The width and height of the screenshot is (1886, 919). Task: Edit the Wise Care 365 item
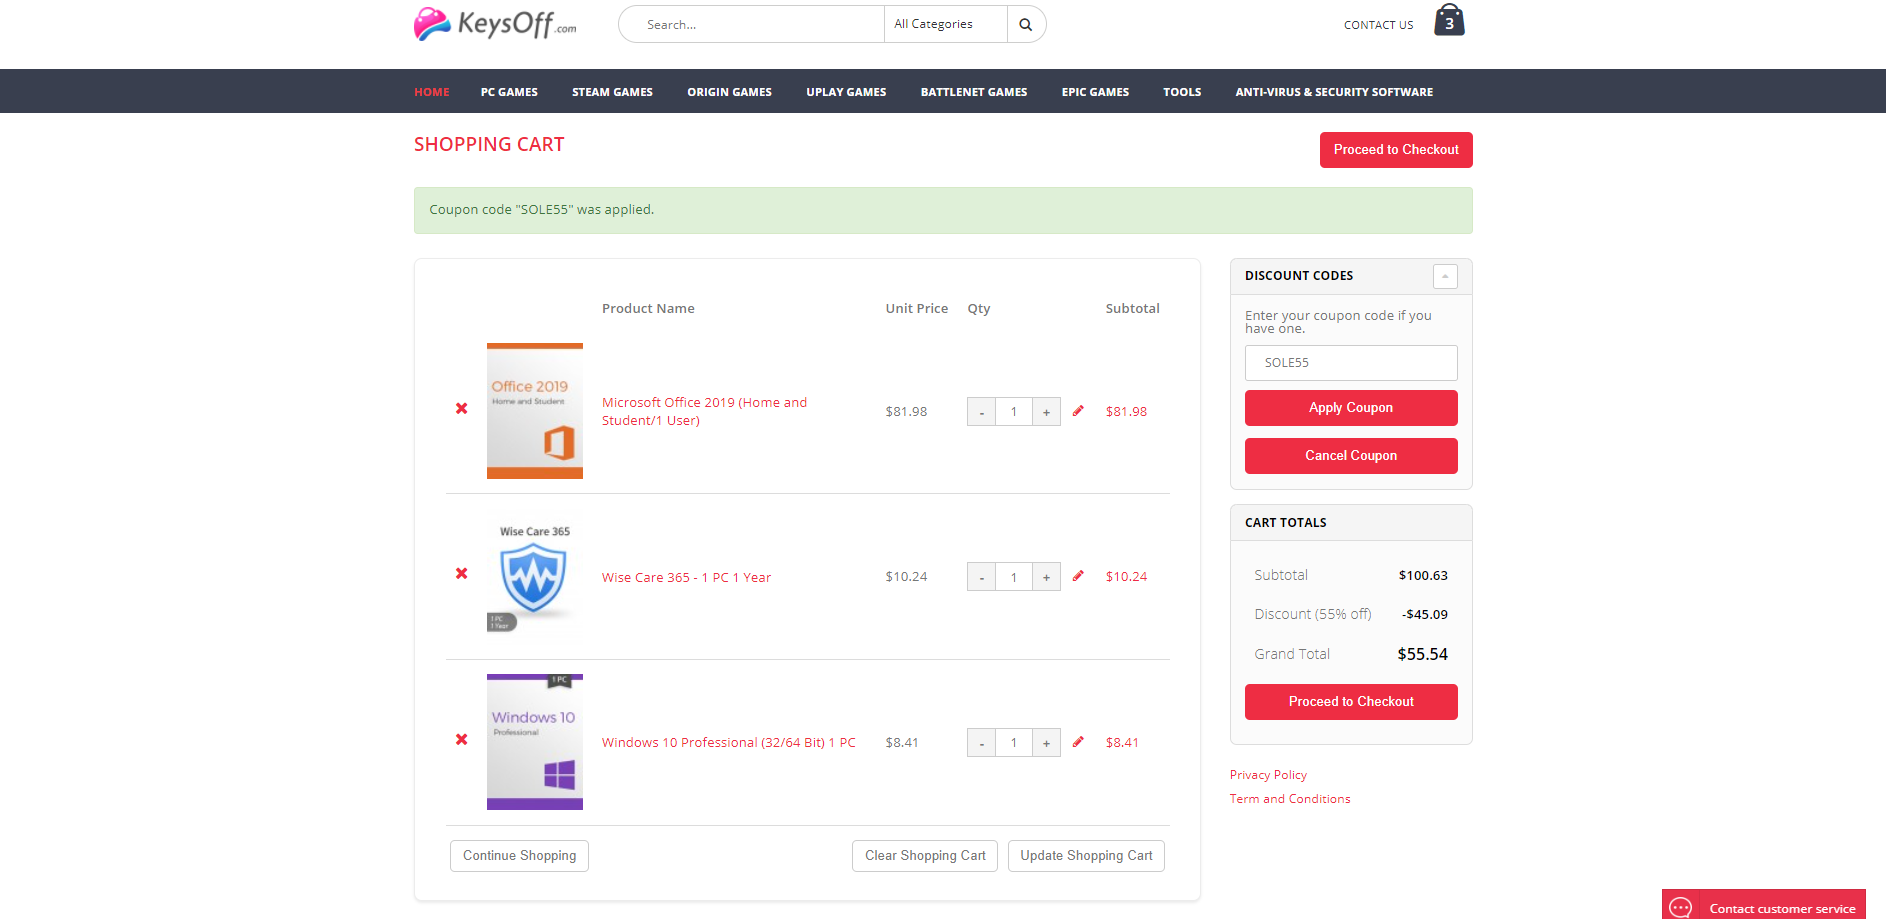tap(1078, 576)
